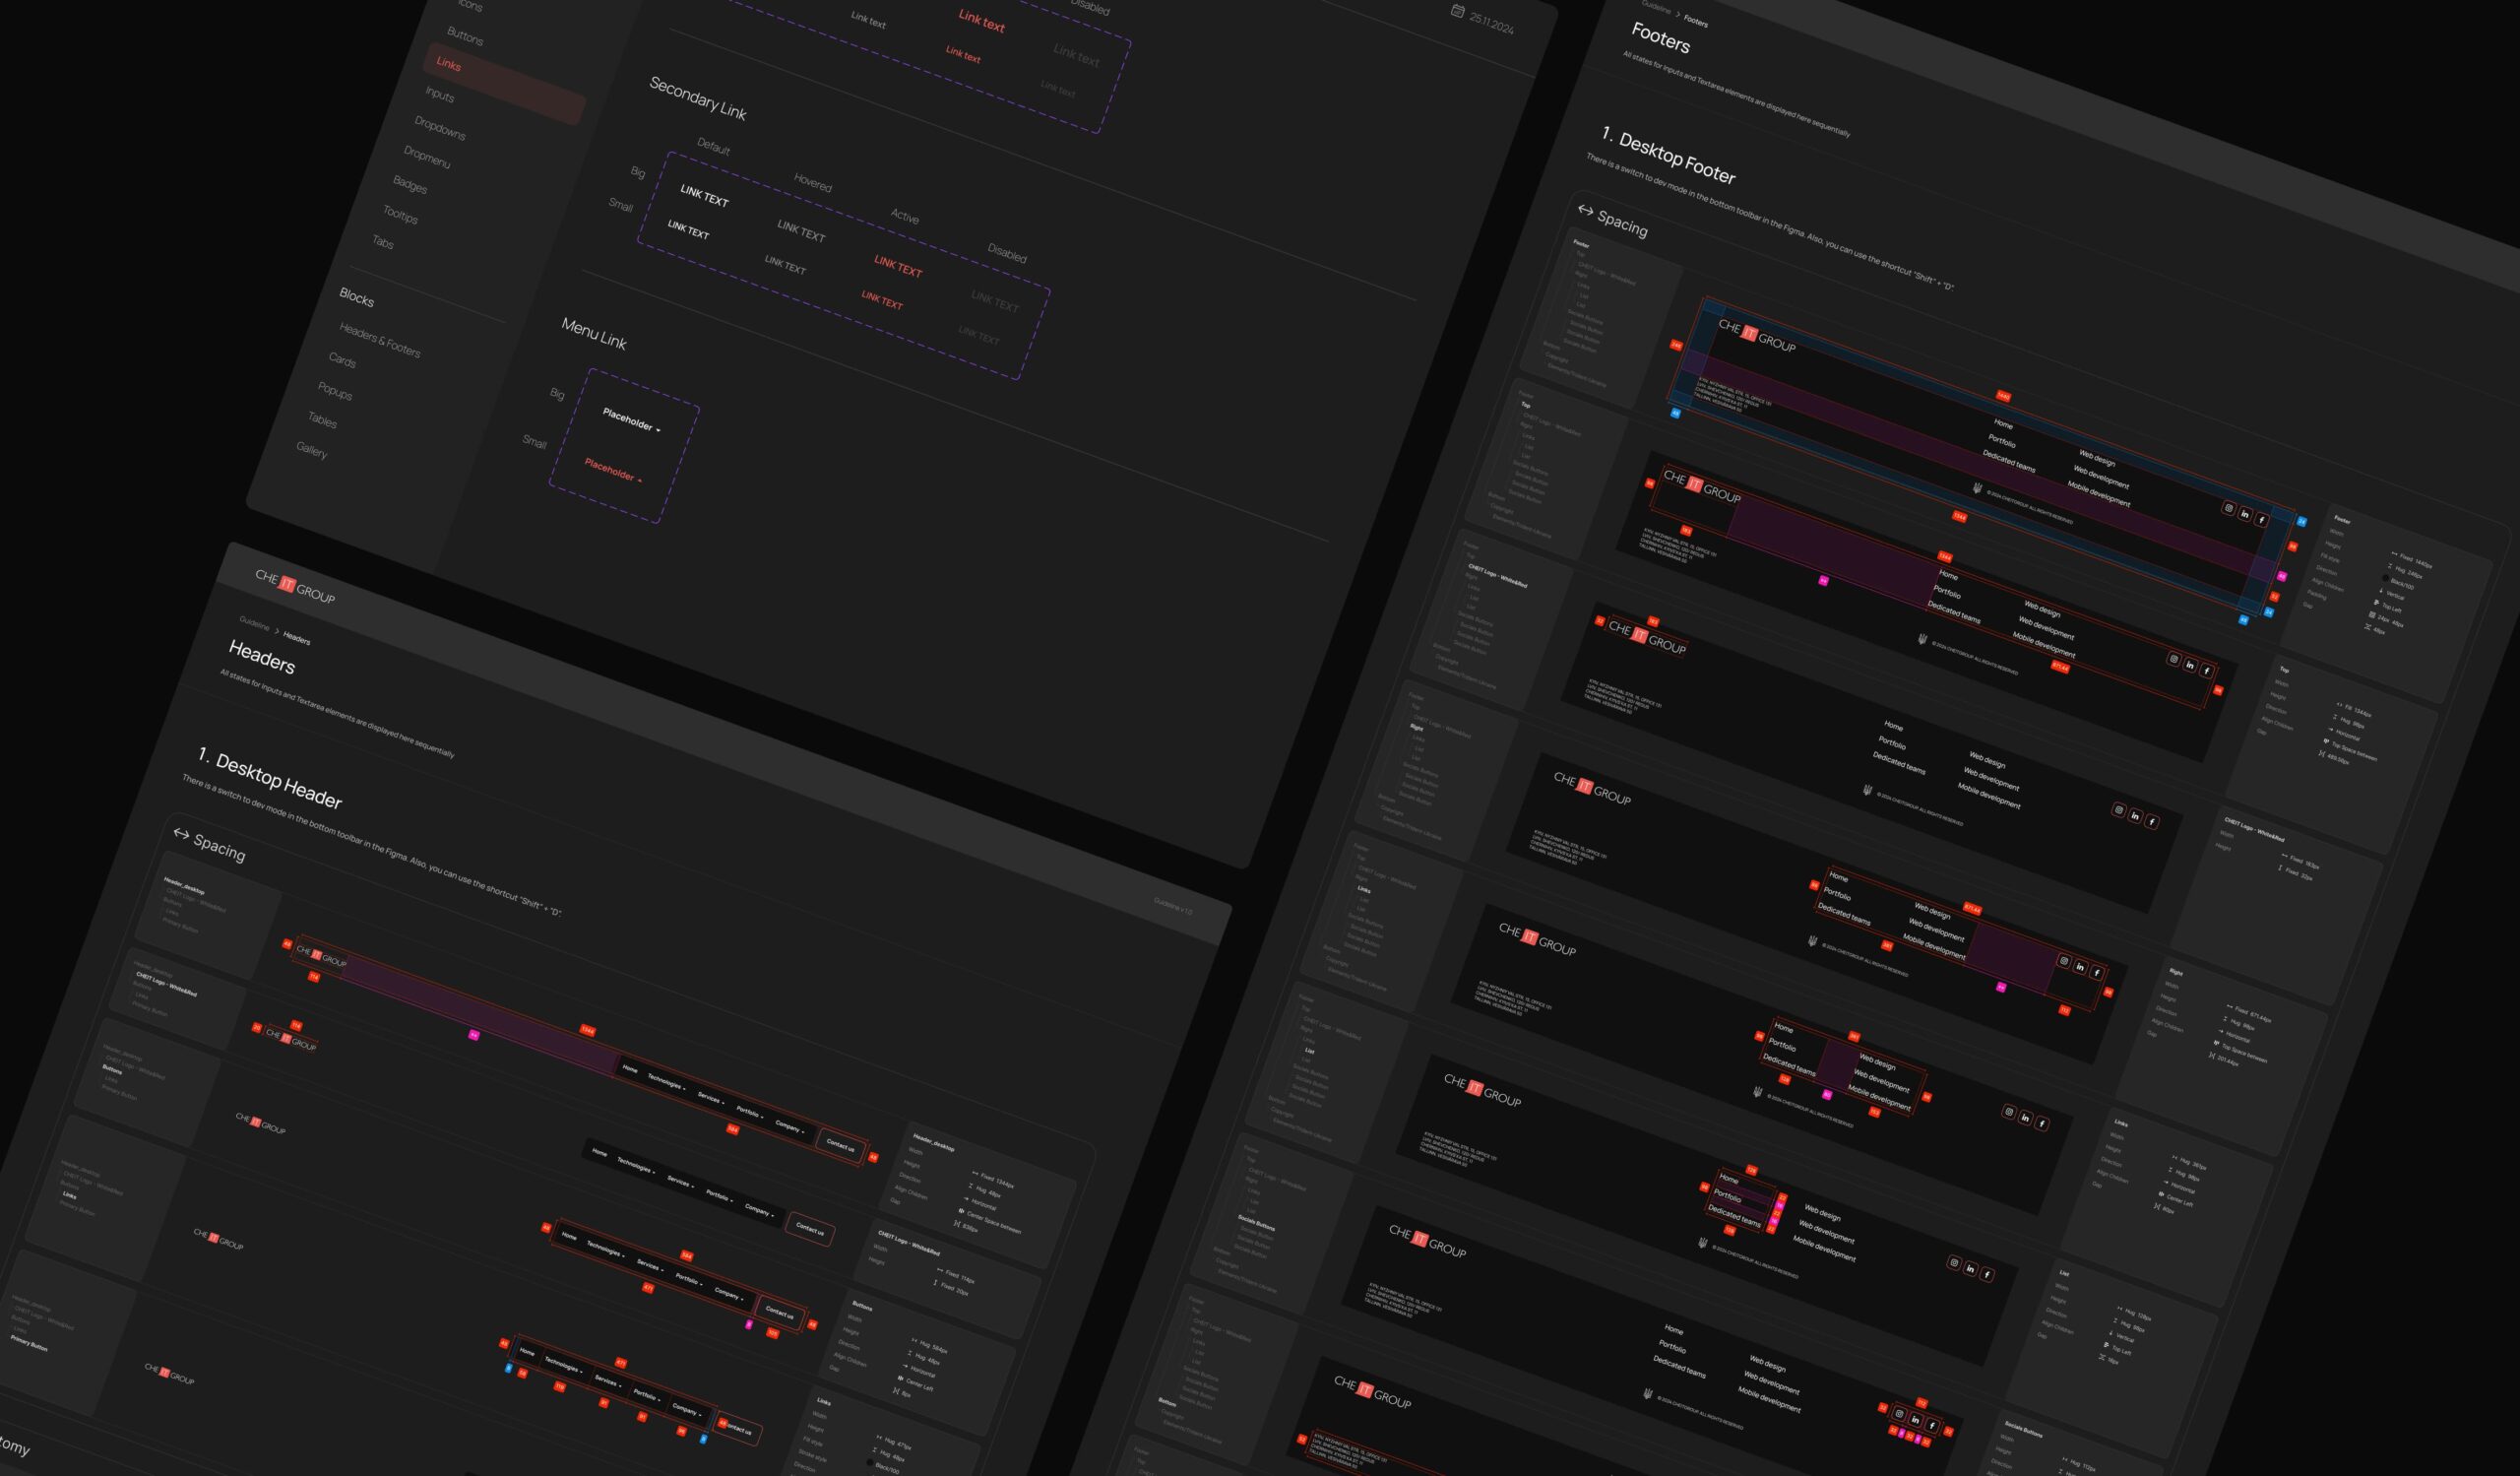Click the Spacing arrows icon on Headers page

point(181,833)
